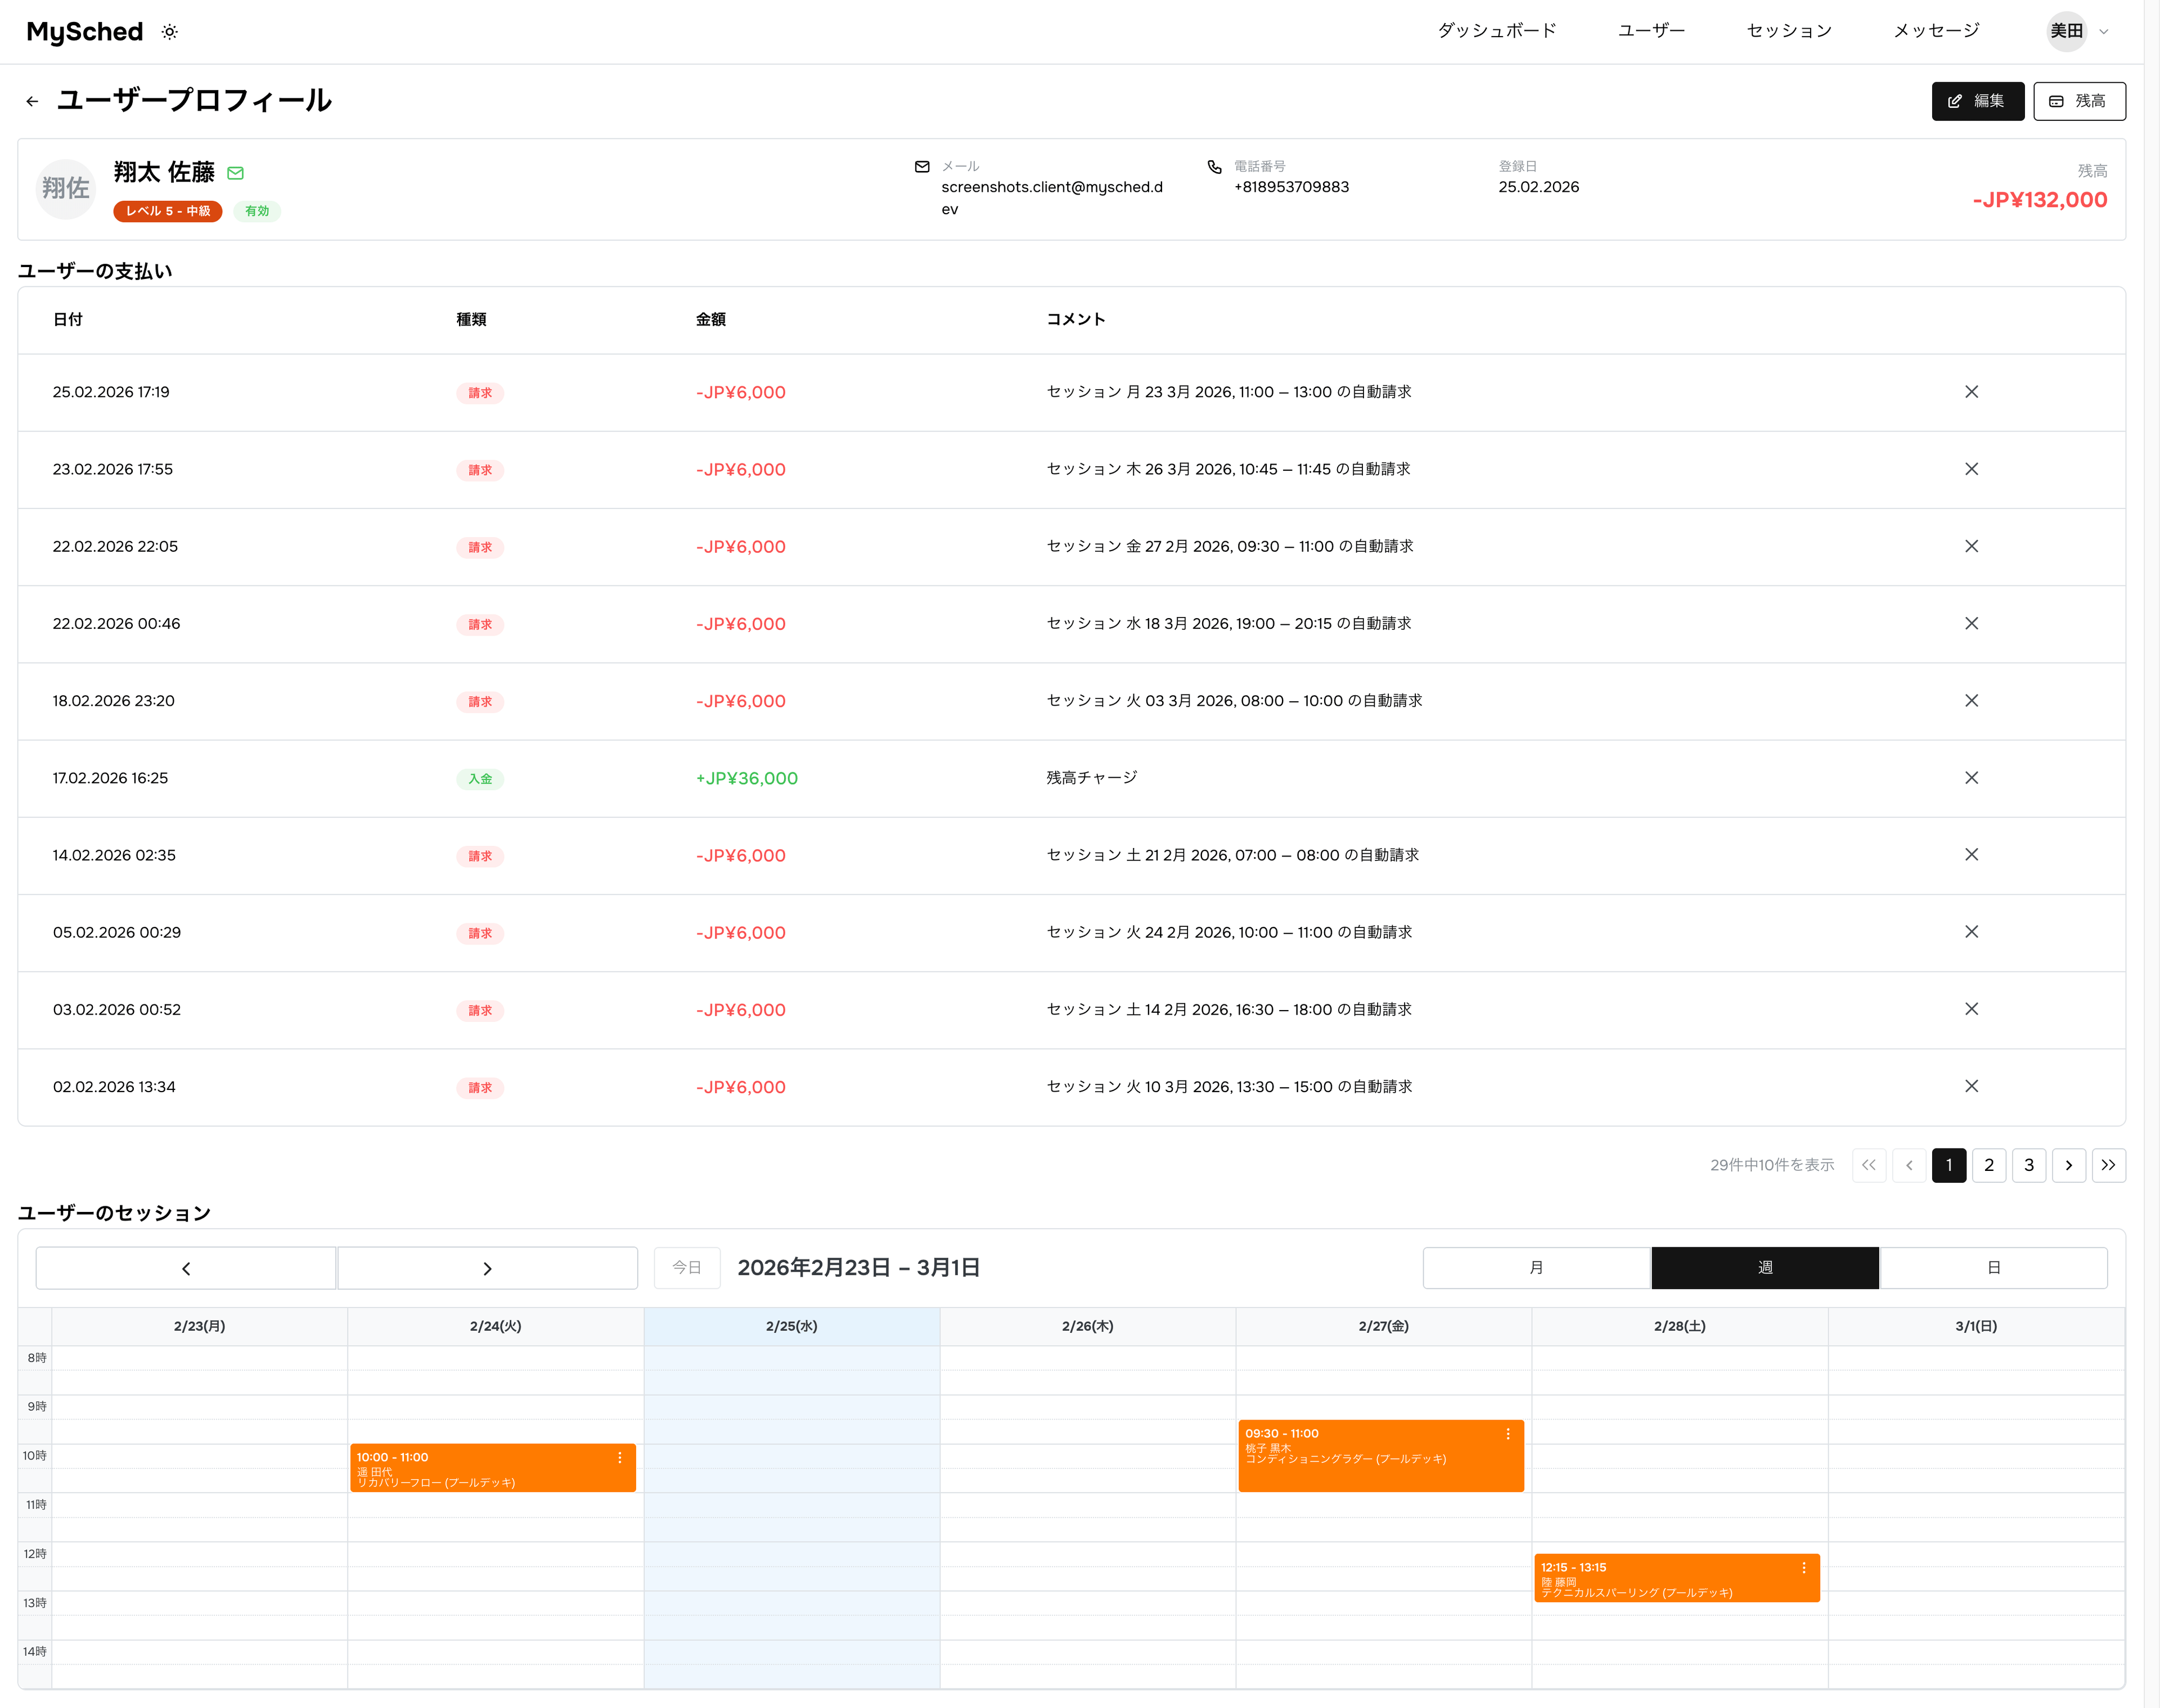This screenshot has height=1708, width=2160.
Task: Go to previous calendar week
Action: pos(186,1268)
